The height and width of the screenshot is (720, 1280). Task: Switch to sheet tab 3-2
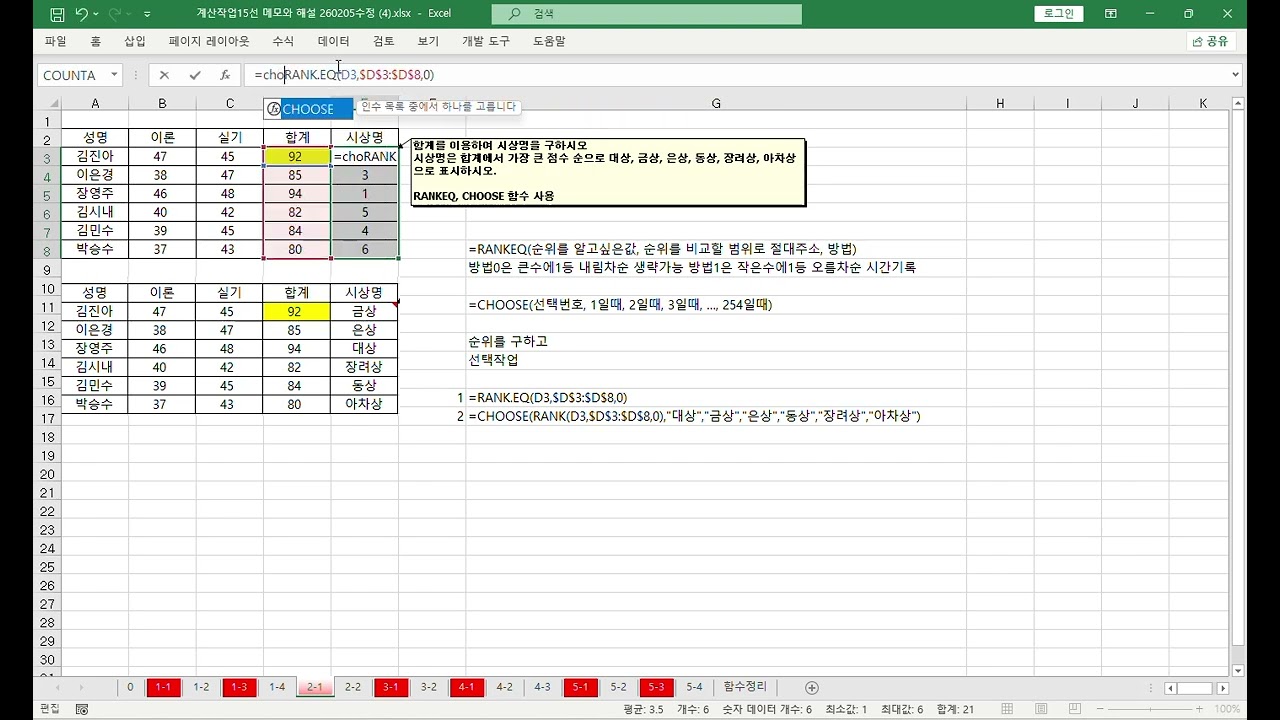pyautogui.click(x=429, y=688)
